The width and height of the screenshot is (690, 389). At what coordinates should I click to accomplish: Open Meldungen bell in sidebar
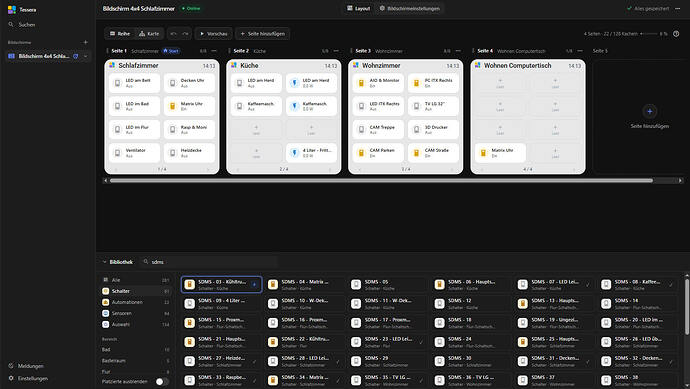pyautogui.click(x=11, y=366)
